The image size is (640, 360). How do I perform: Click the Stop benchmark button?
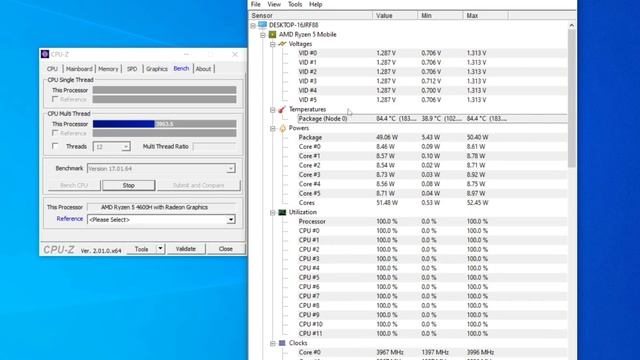point(129,185)
